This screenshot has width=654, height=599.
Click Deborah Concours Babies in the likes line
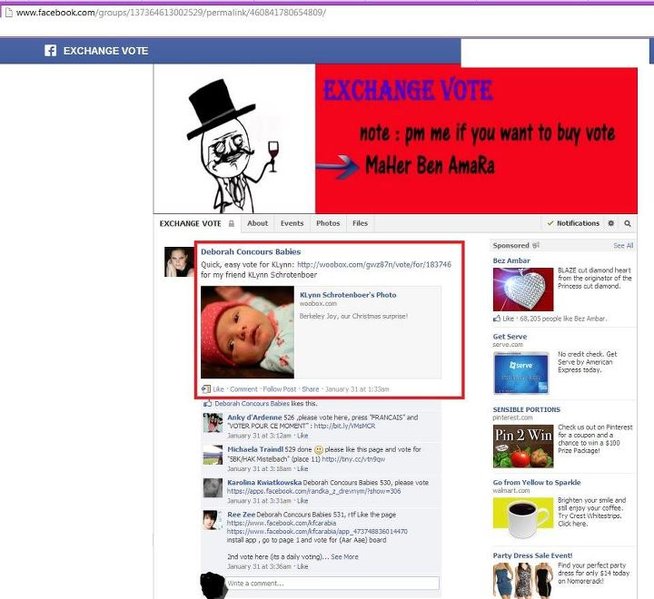252,403
